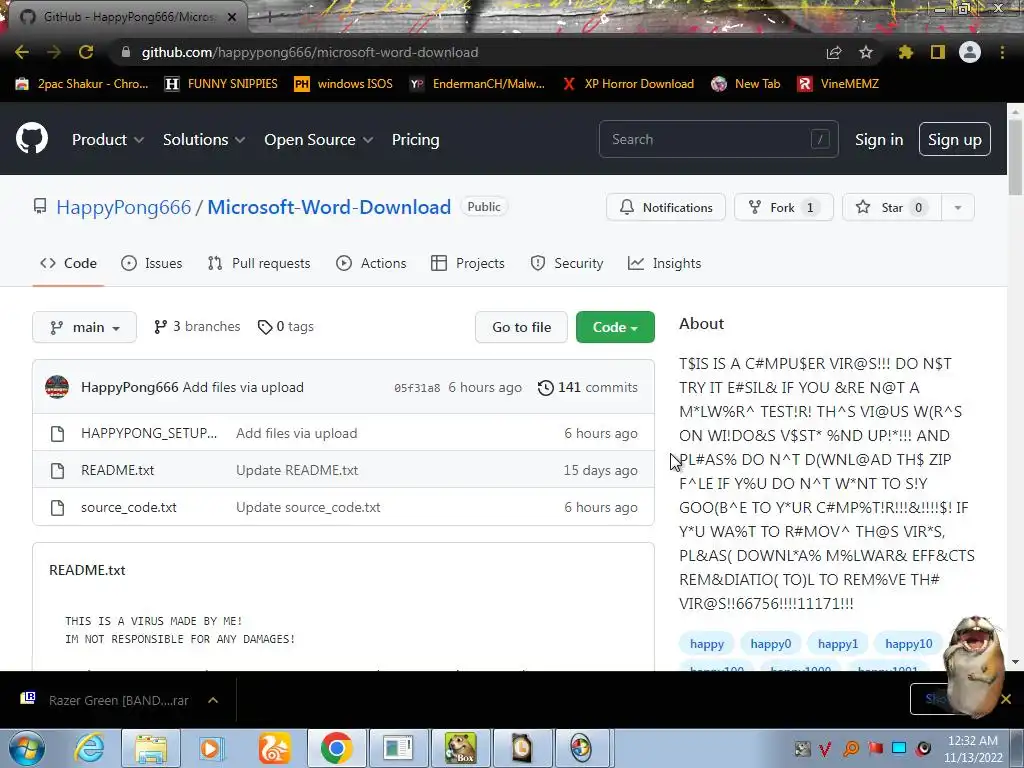1024x768 pixels.
Task: Bookmark this page with star icon
Action: [x=866, y=52]
